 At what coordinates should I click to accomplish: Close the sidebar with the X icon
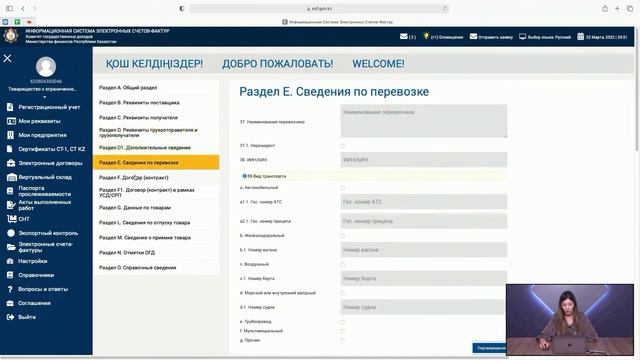pos(7,58)
